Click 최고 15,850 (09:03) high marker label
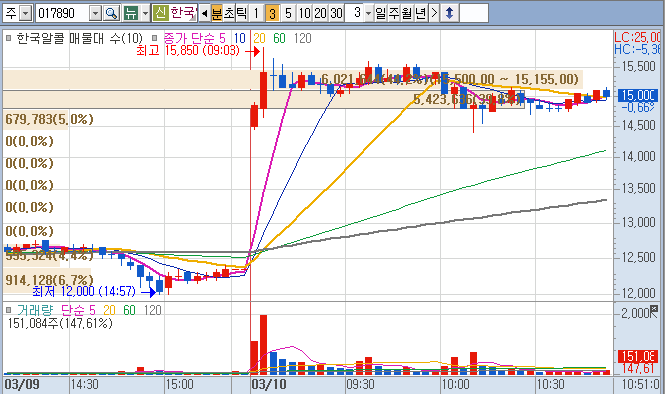The width and height of the screenshot is (665, 394). [188, 50]
